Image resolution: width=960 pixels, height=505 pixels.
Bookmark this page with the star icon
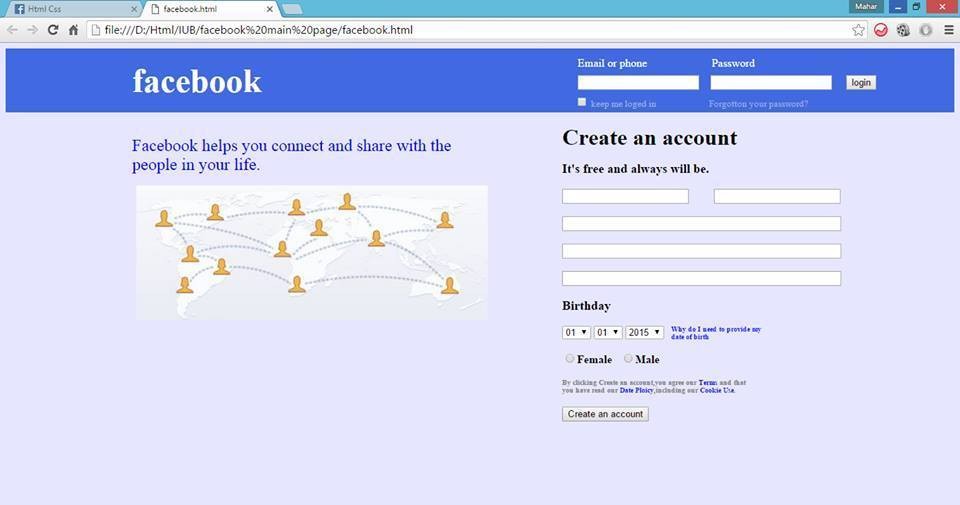858,30
